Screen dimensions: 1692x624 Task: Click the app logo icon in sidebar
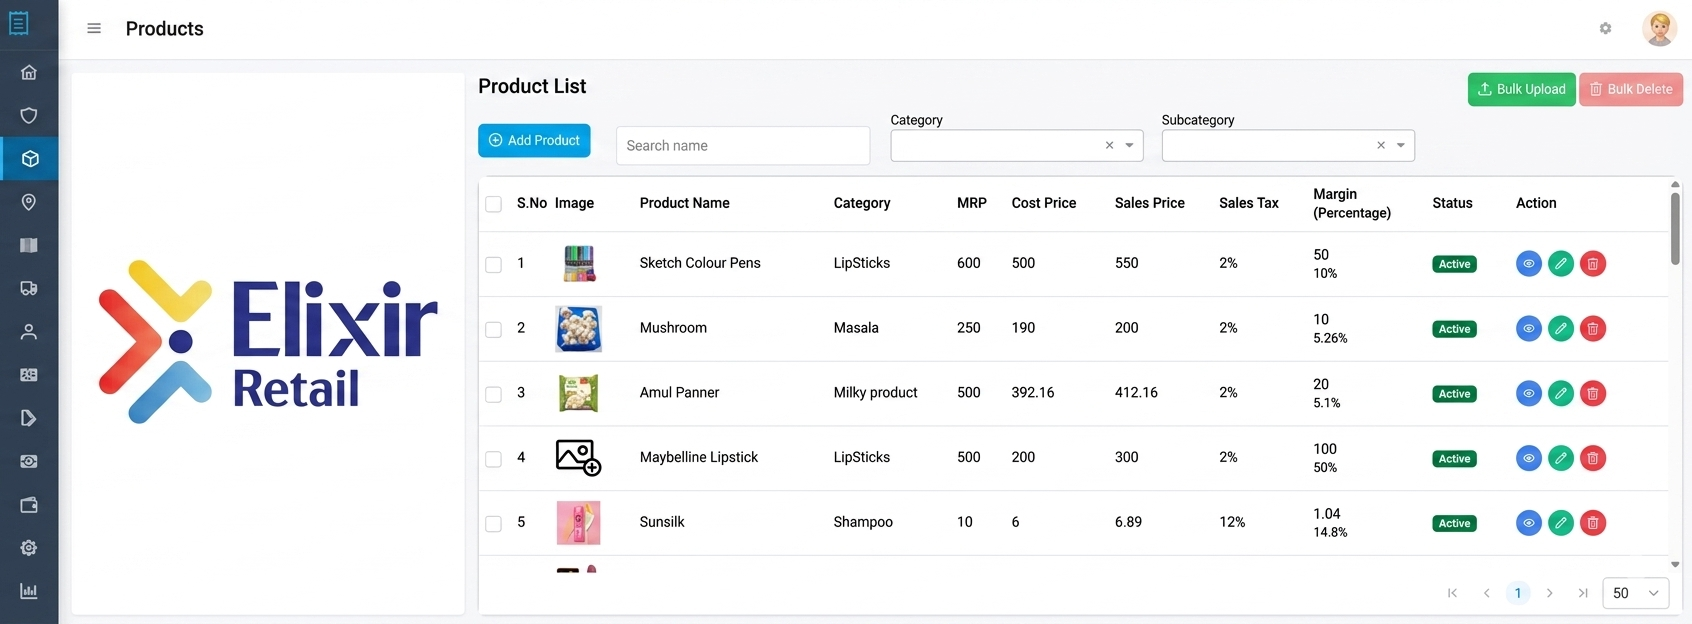pyautogui.click(x=19, y=23)
